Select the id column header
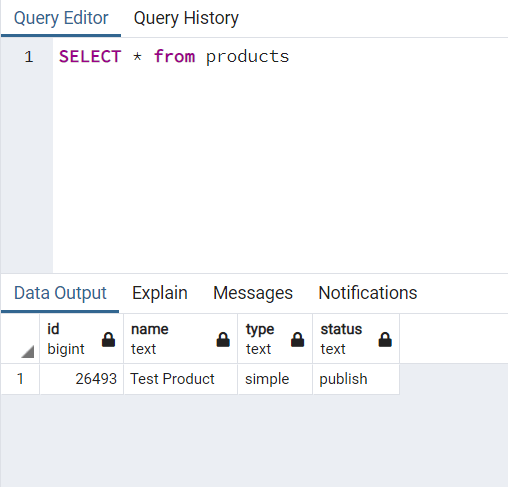The width and height of the screenshot is (508, 487). tap(81, 339)
